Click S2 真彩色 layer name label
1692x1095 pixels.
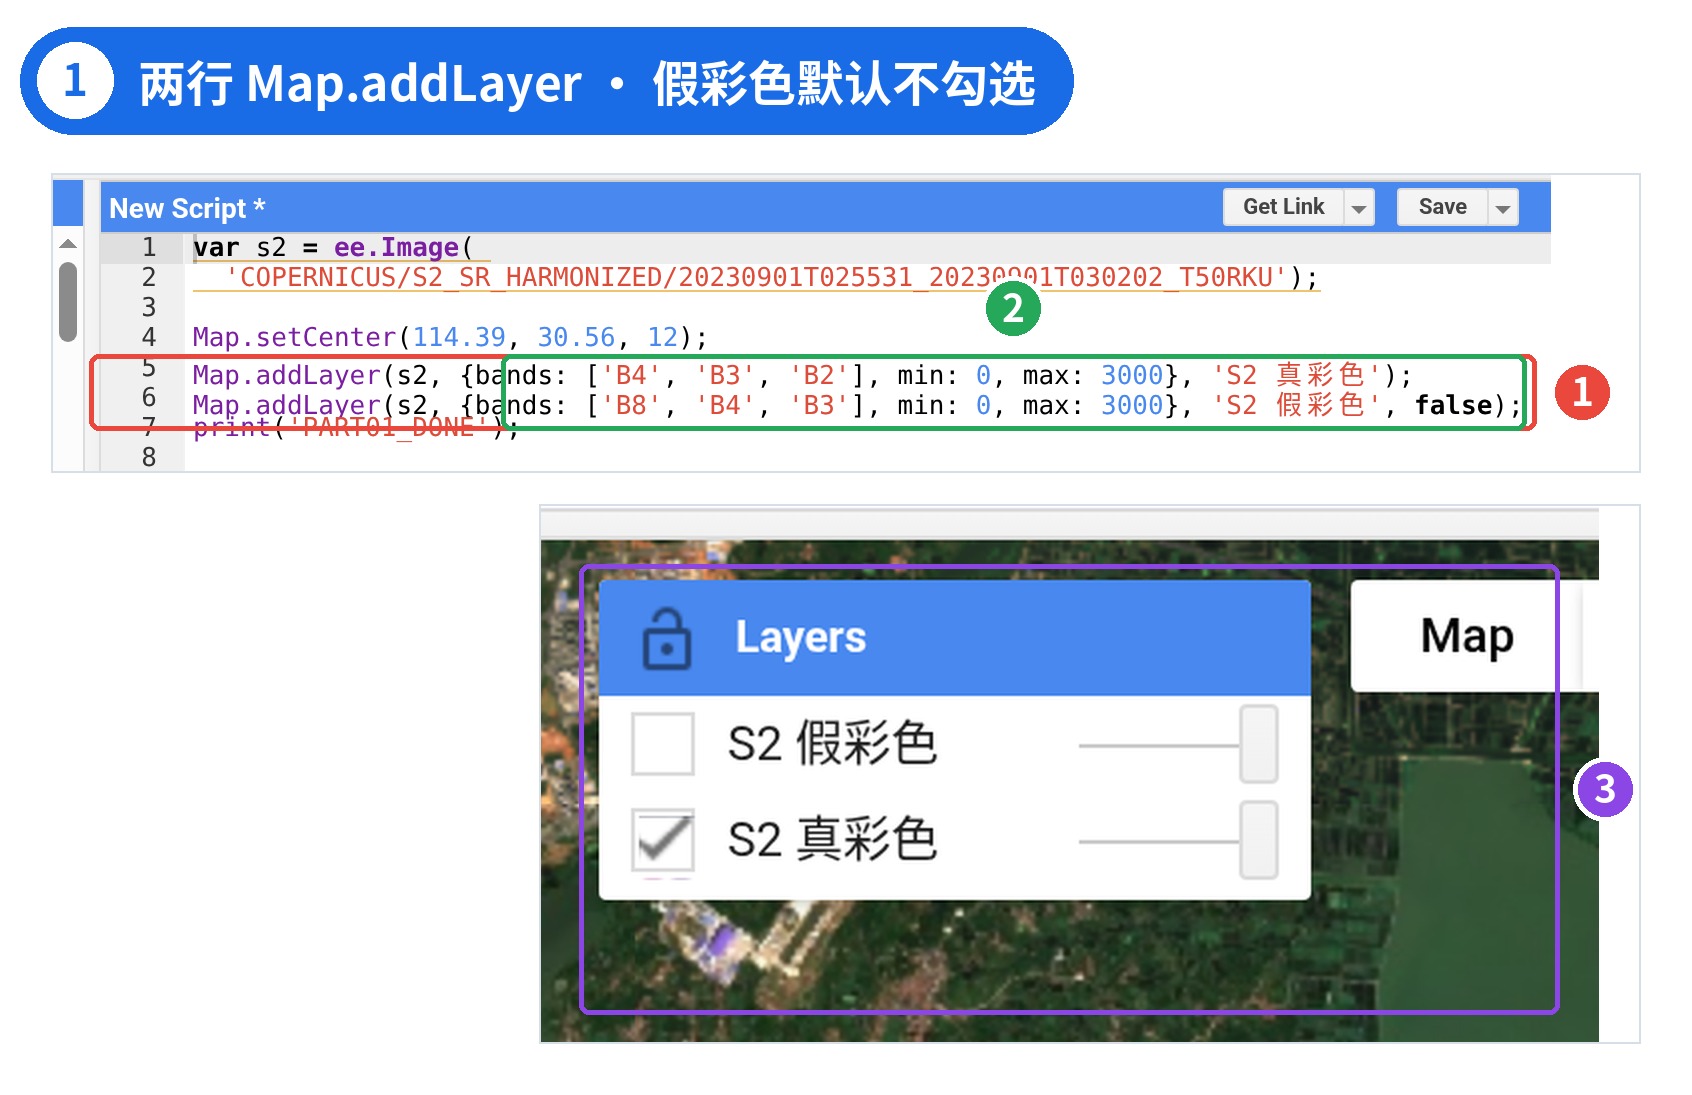pyautogui.click(x=832, y=840)
